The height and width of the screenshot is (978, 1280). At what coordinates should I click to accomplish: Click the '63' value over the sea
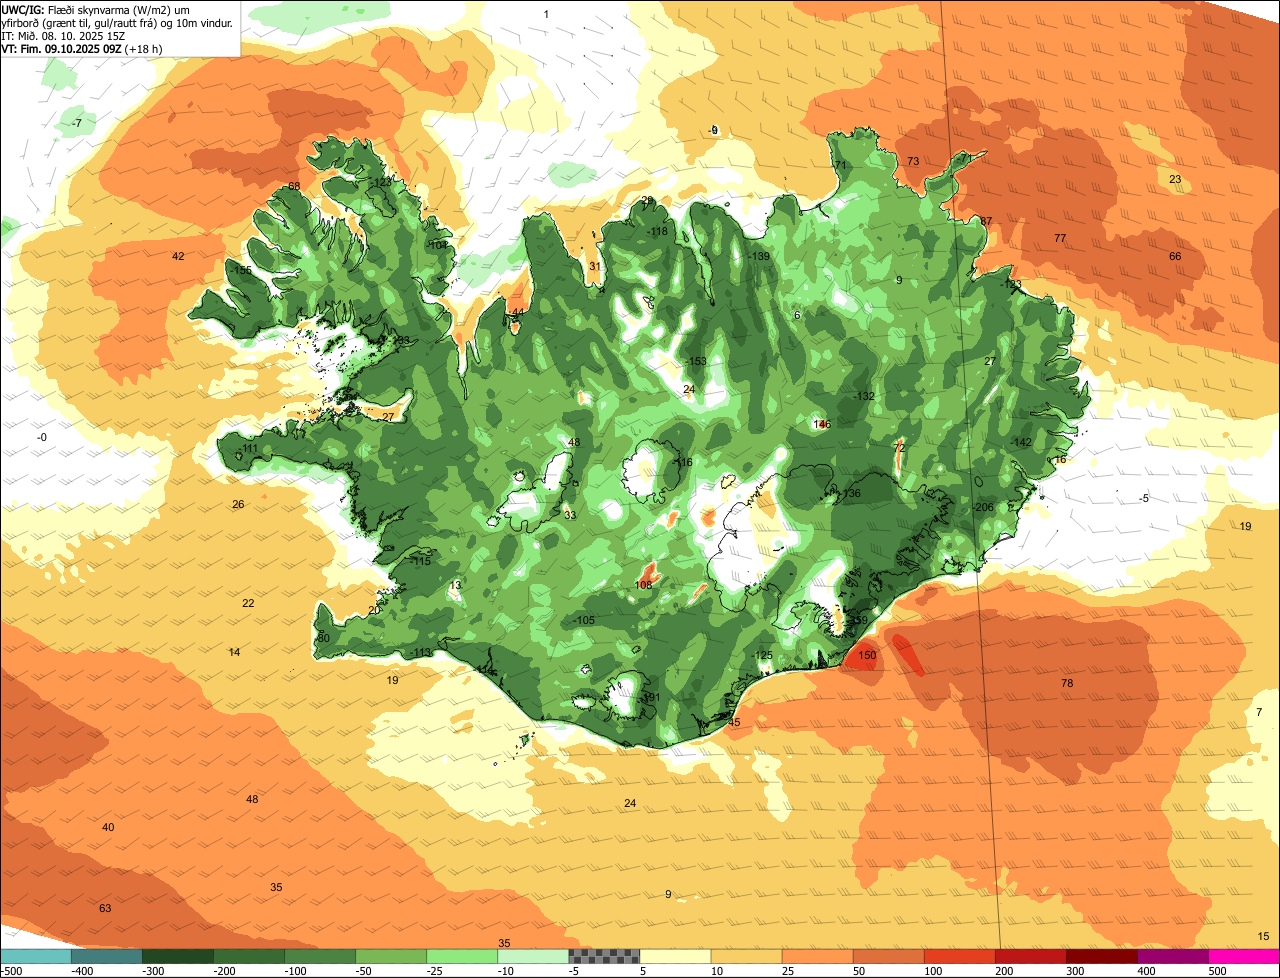coord(105,908)
